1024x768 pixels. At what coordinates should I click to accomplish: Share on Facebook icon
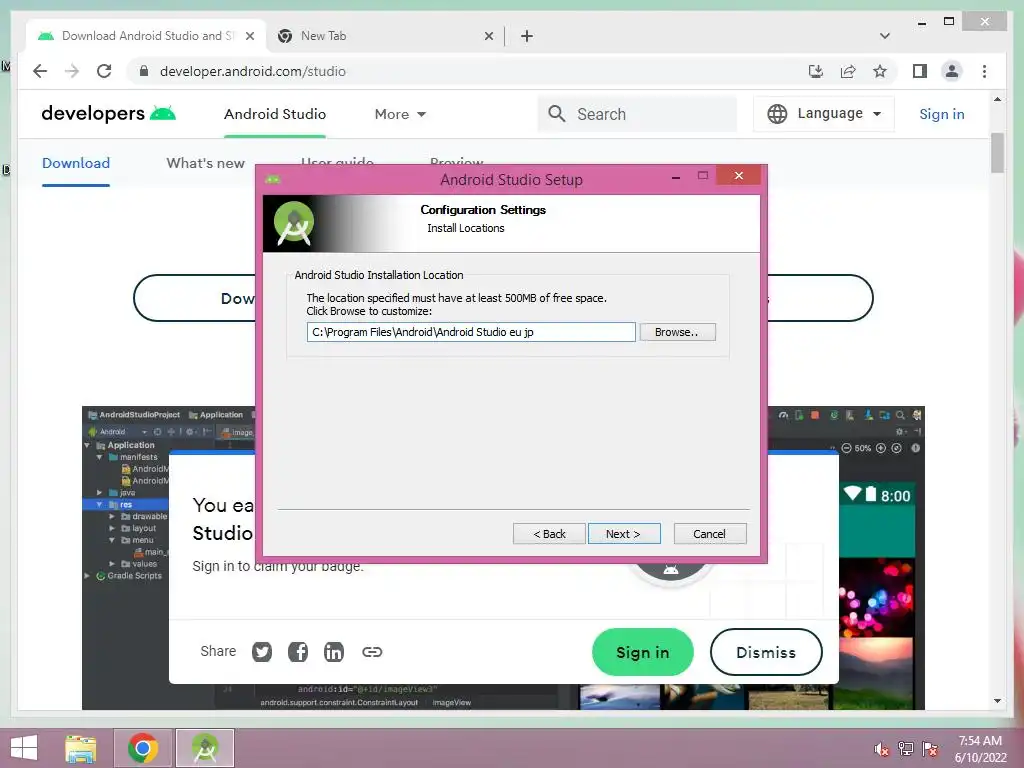(298, 652)
